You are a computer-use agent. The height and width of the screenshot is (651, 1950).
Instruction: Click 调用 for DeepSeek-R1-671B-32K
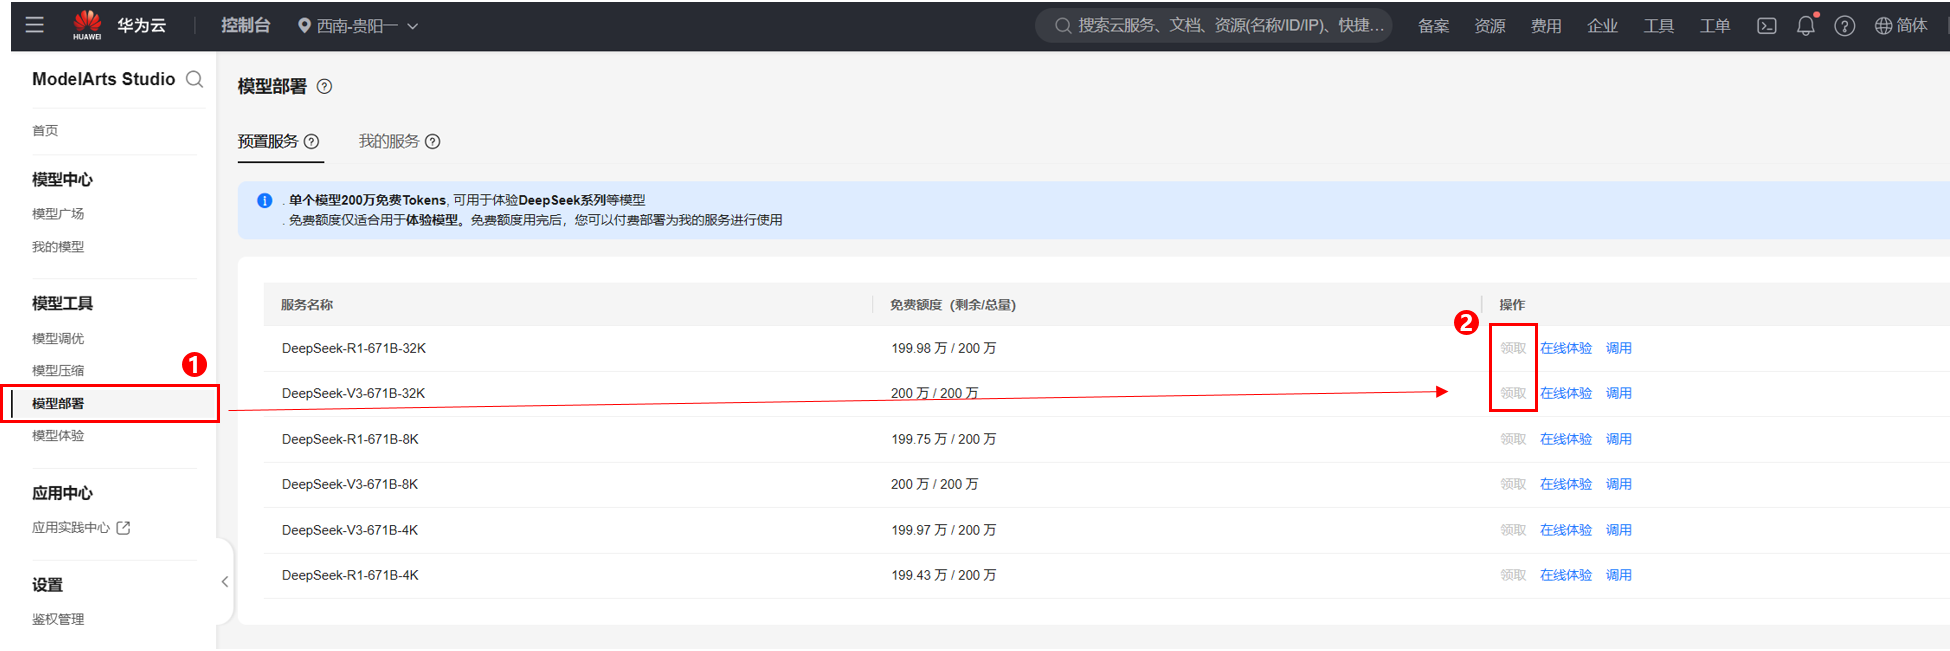(x=1619, y=349)
